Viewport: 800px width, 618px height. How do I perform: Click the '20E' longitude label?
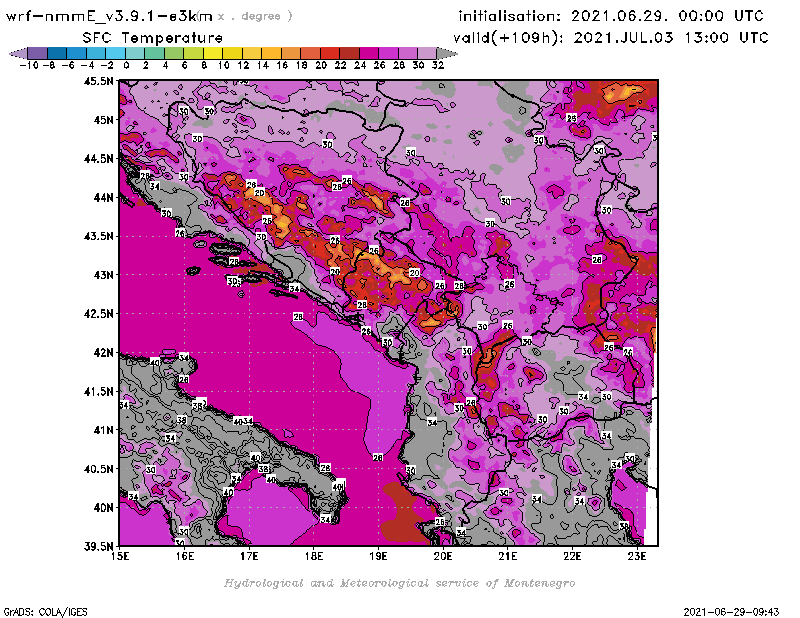point(443,556)
